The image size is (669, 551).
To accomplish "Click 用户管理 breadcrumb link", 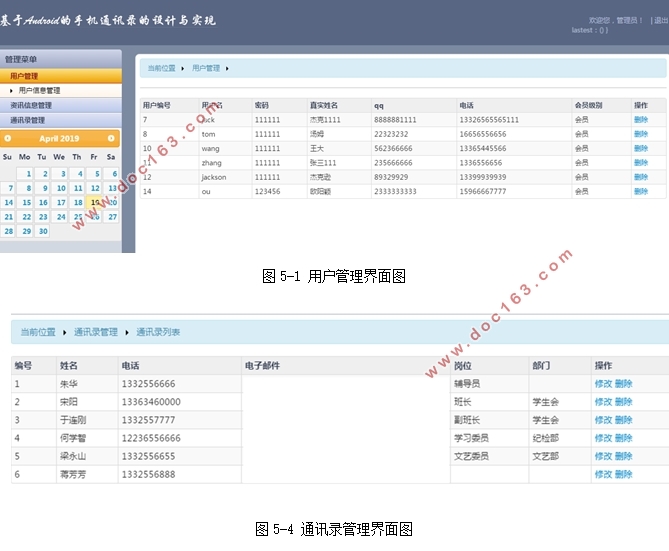I will (x=206, y=68).
